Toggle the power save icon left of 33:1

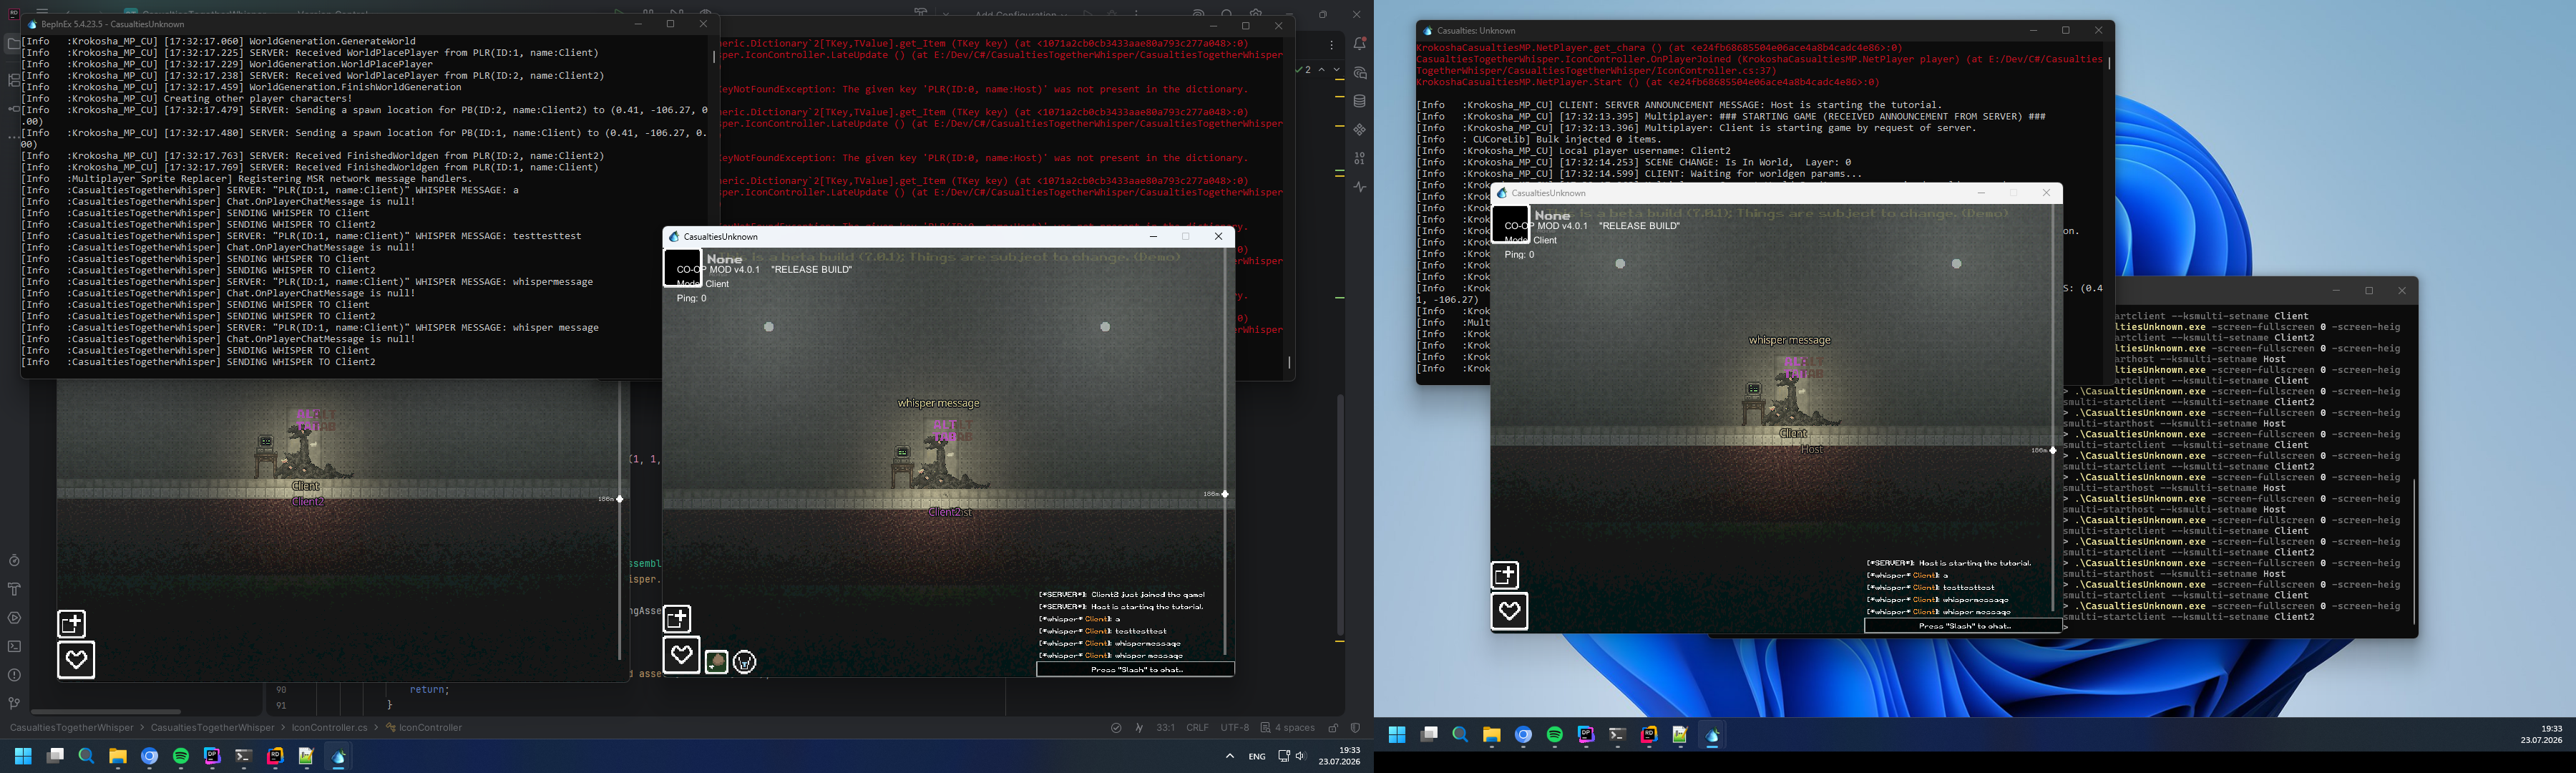(1139, 728)
